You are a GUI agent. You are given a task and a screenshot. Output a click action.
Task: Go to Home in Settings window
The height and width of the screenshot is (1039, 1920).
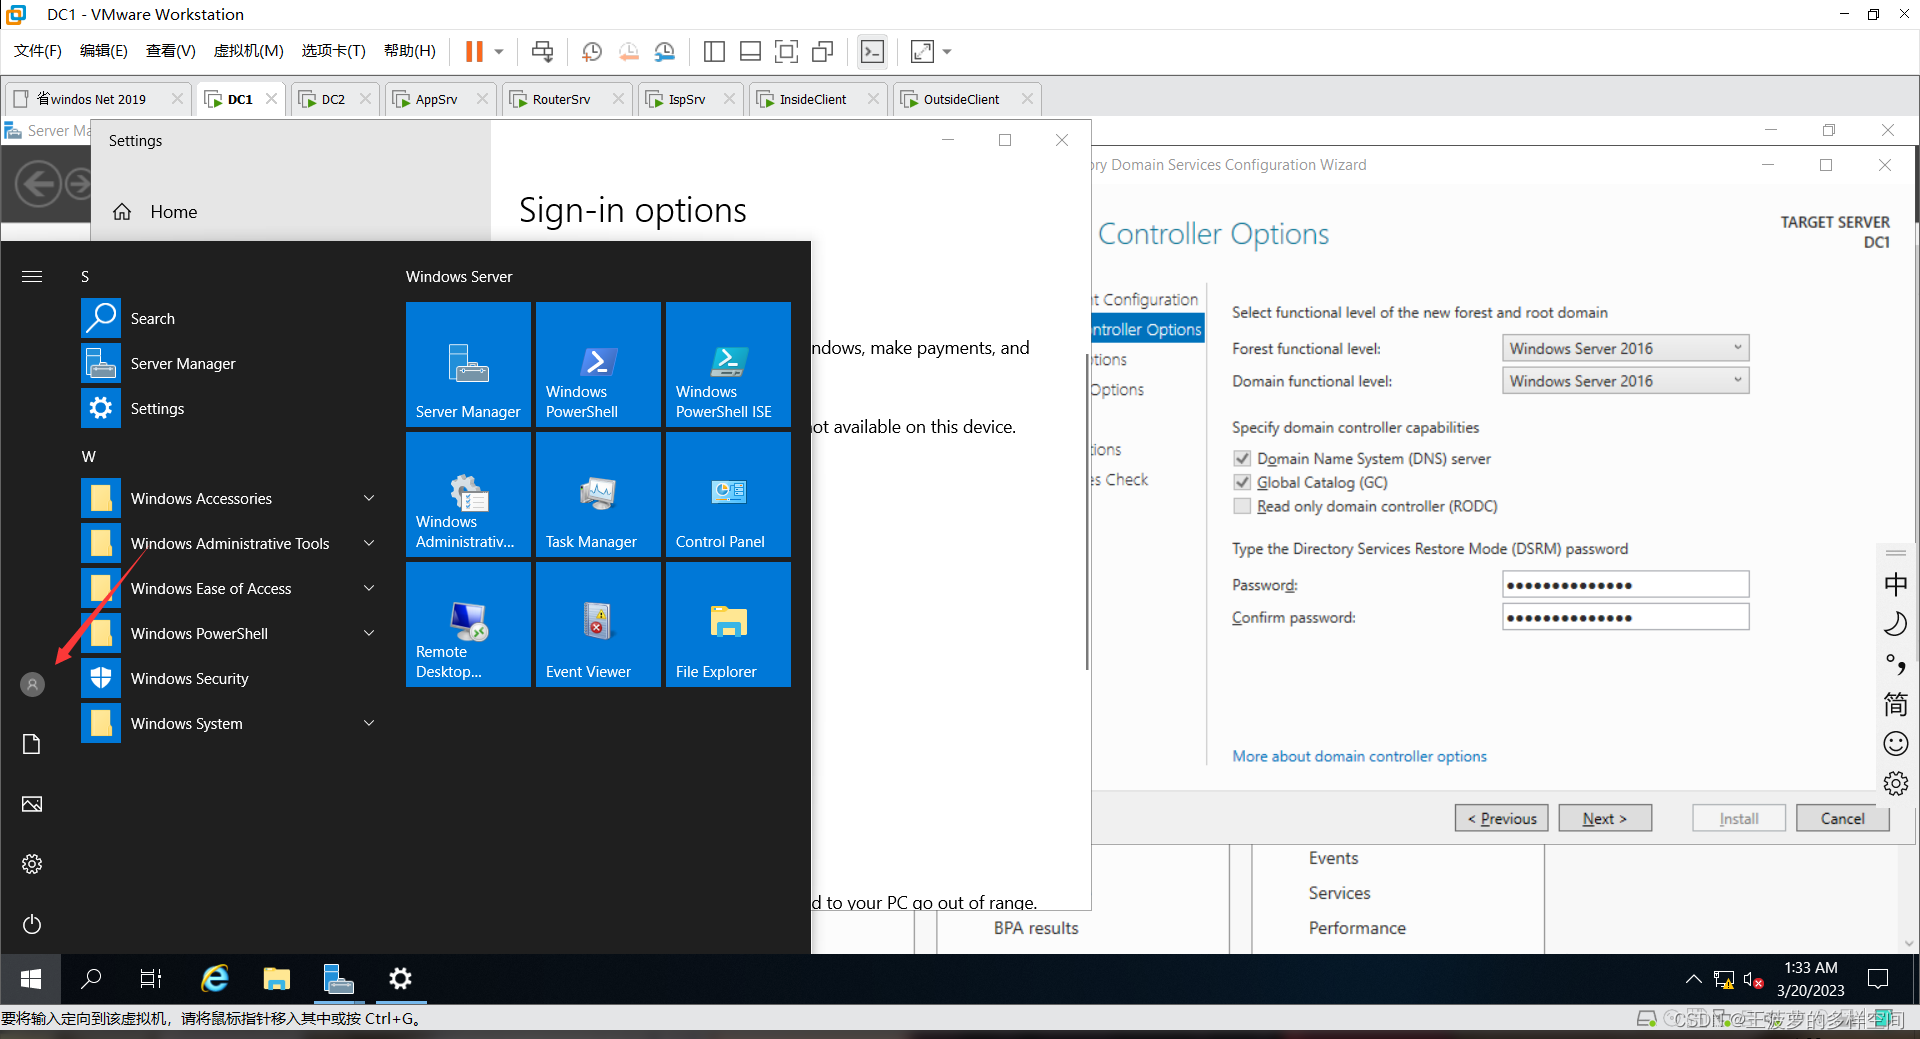(x=154, y=212)
